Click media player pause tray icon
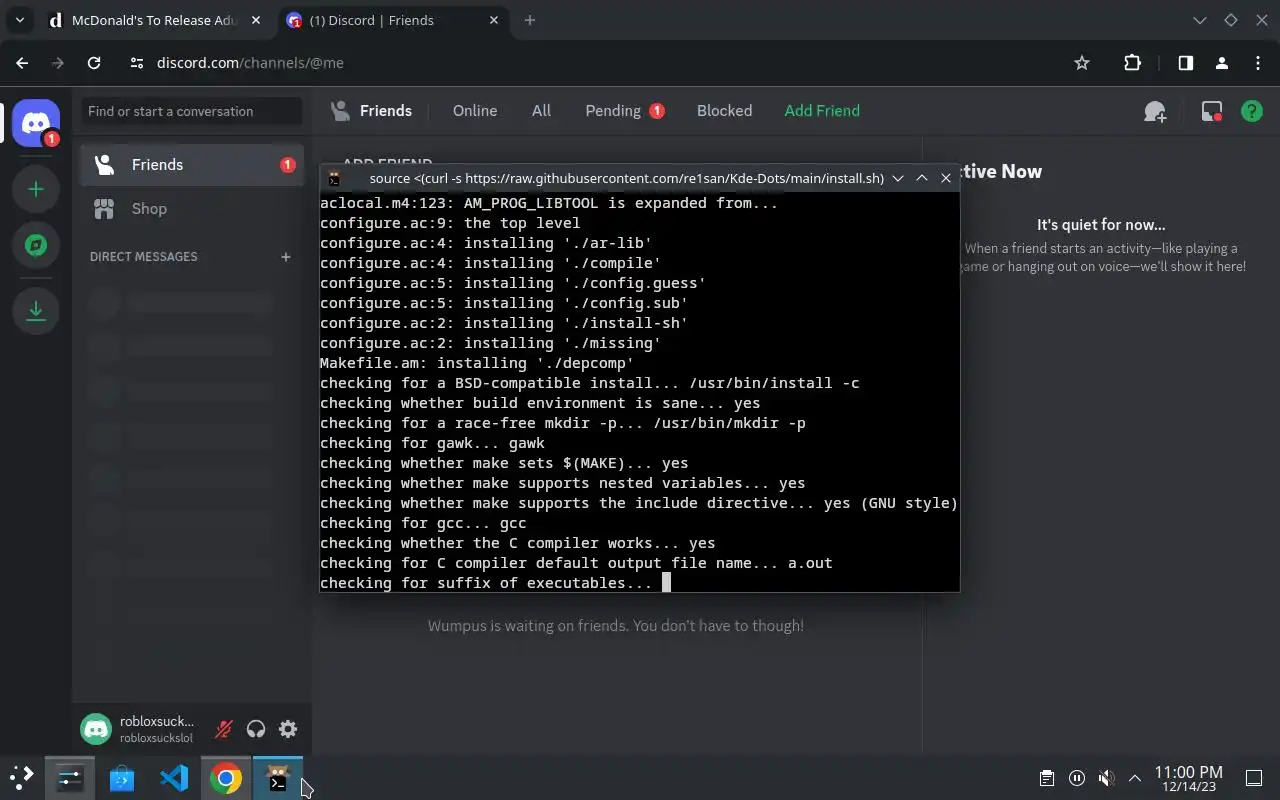The image size is (1280, 800). point(1077,778)
